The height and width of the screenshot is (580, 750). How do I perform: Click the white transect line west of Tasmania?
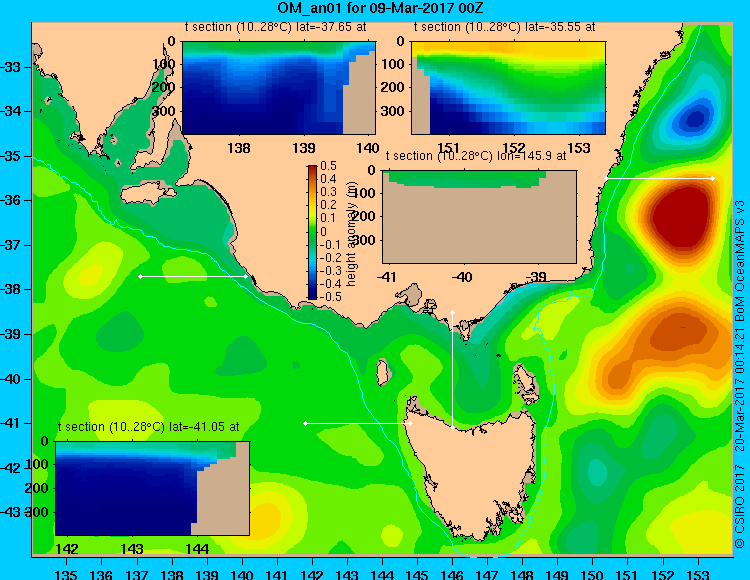(358, 423)
